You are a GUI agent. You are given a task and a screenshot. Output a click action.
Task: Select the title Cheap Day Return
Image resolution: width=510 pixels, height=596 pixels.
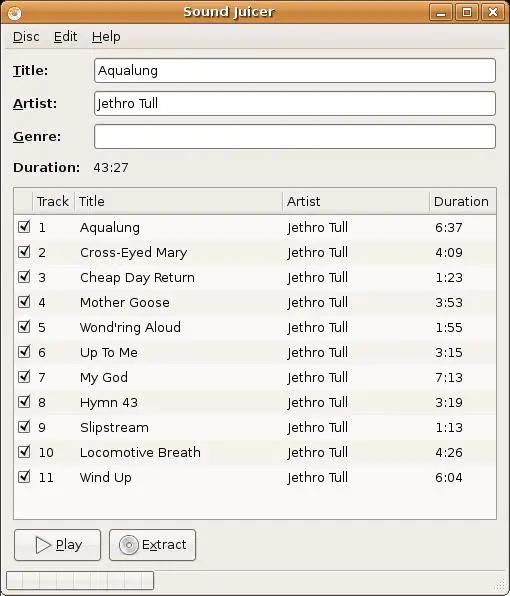coord(137,277)
